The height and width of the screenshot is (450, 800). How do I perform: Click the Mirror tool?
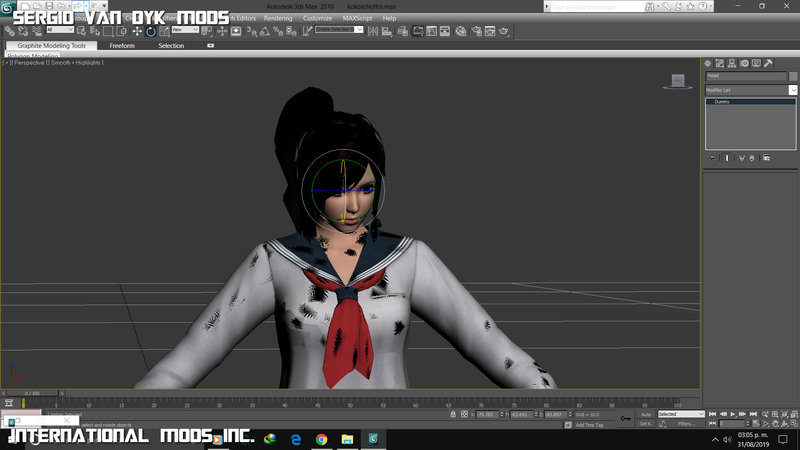pyautogui.click(x=373, y=31)
